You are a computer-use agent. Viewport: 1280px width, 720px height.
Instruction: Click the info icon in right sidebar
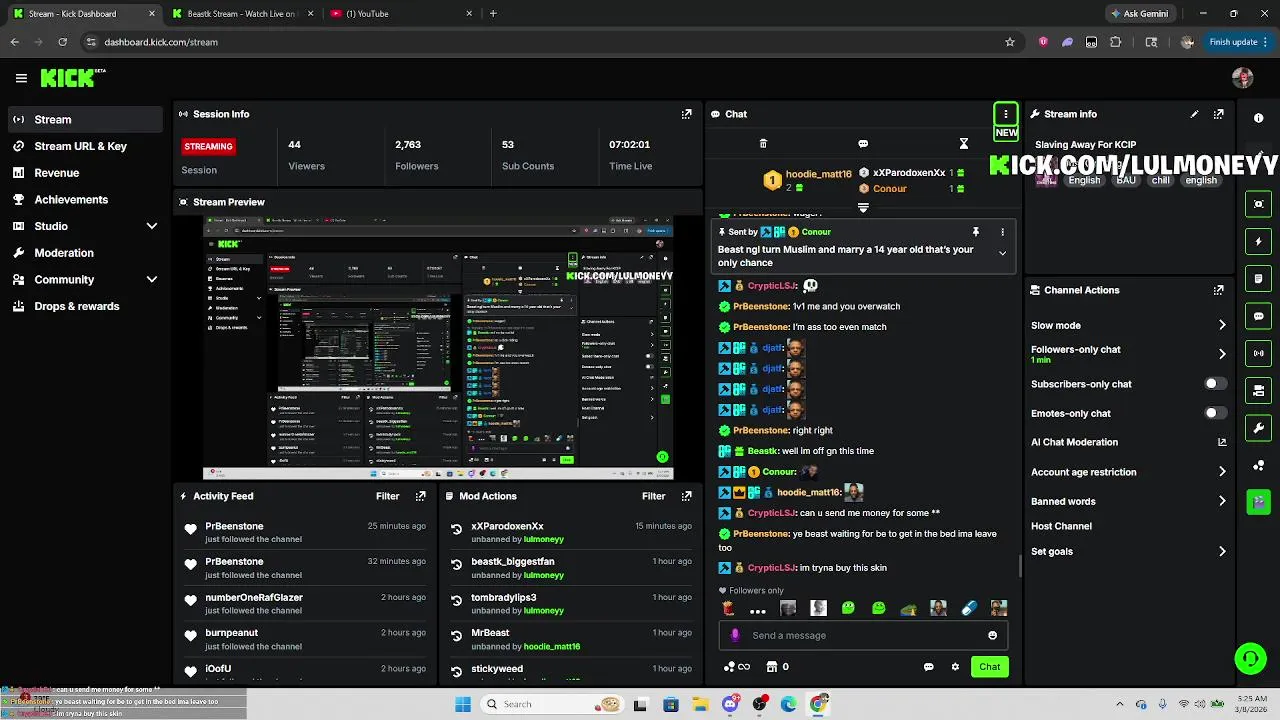pyautogui.click(x=1259, y=118)
